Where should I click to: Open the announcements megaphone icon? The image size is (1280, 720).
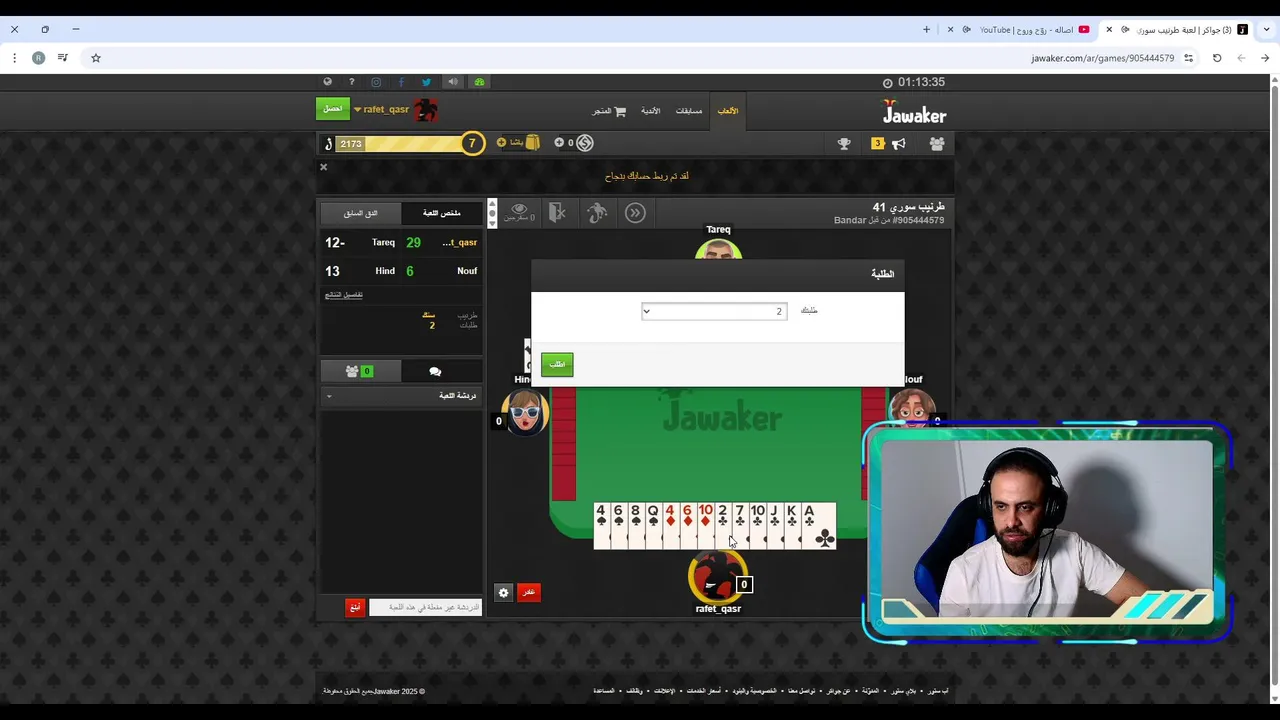point(898,144)
